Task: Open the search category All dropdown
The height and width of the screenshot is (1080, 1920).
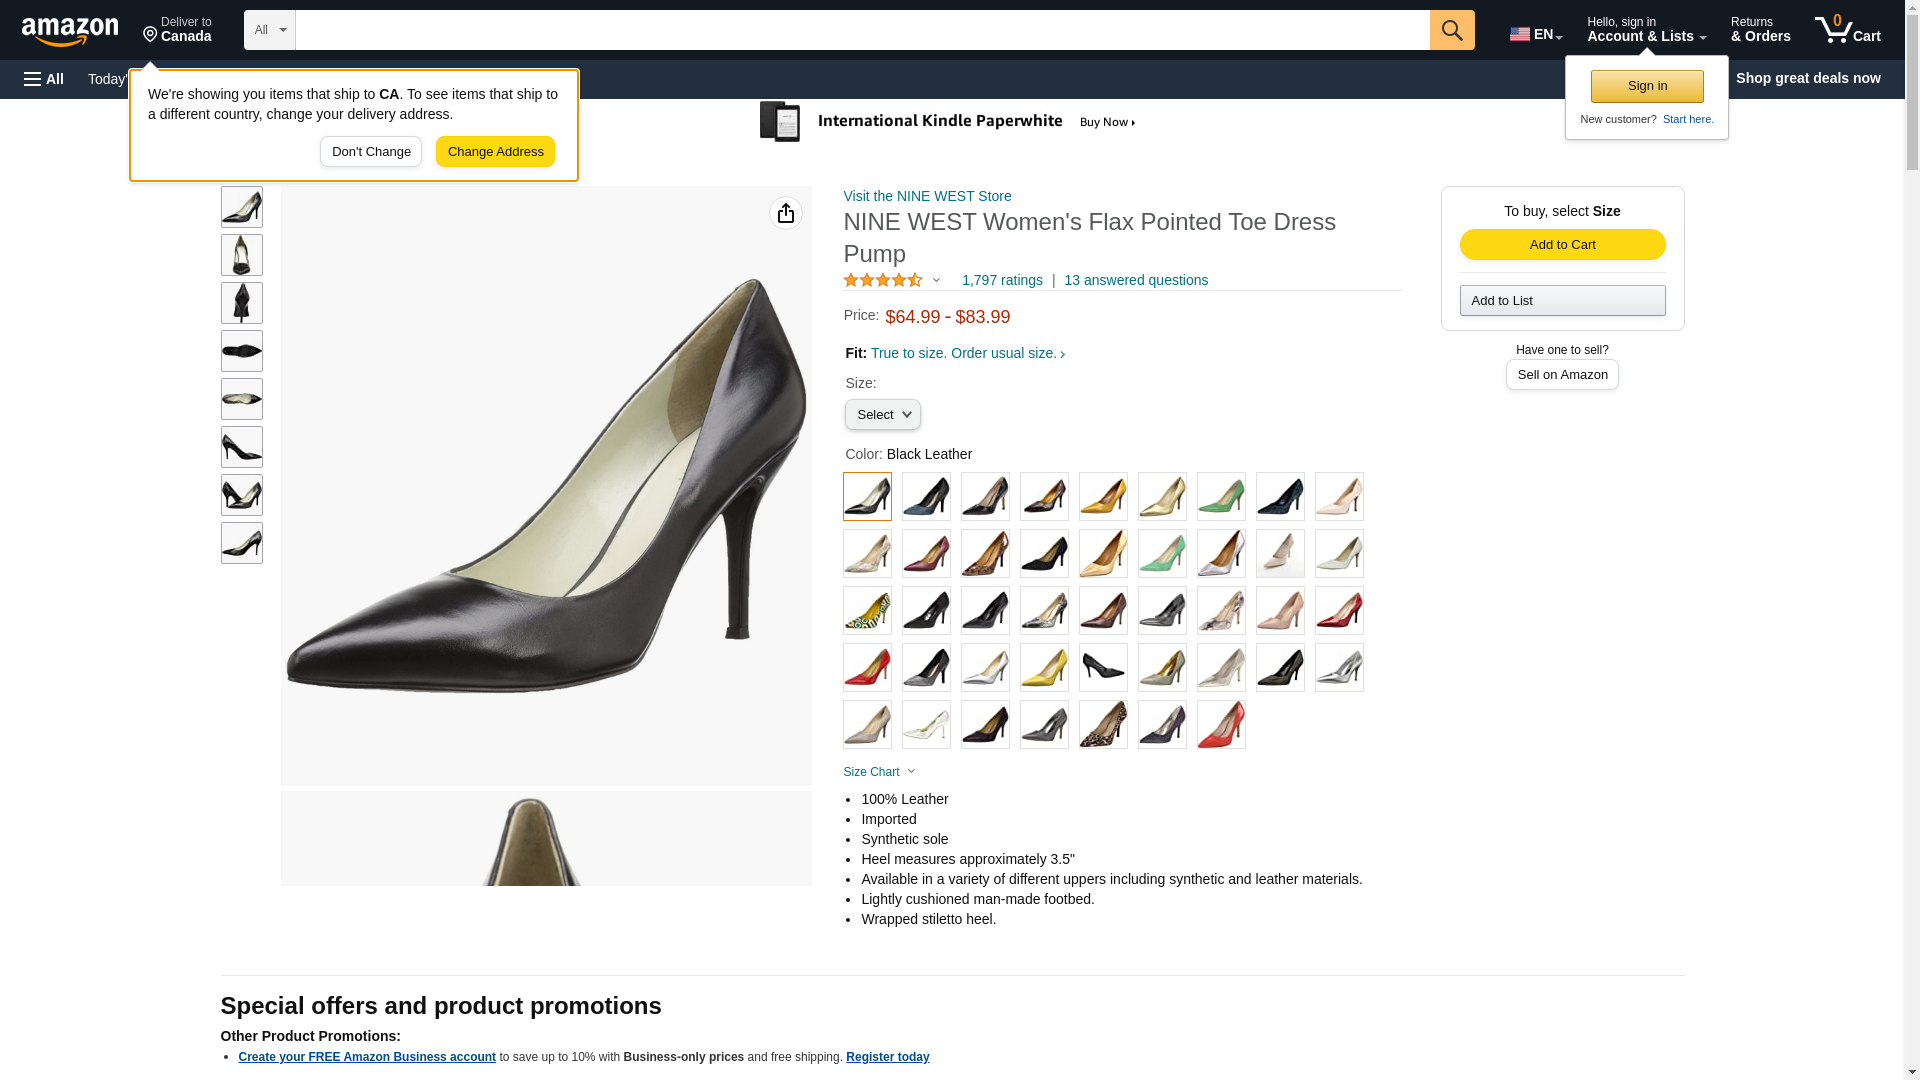Action: click(x=269, y=30)
